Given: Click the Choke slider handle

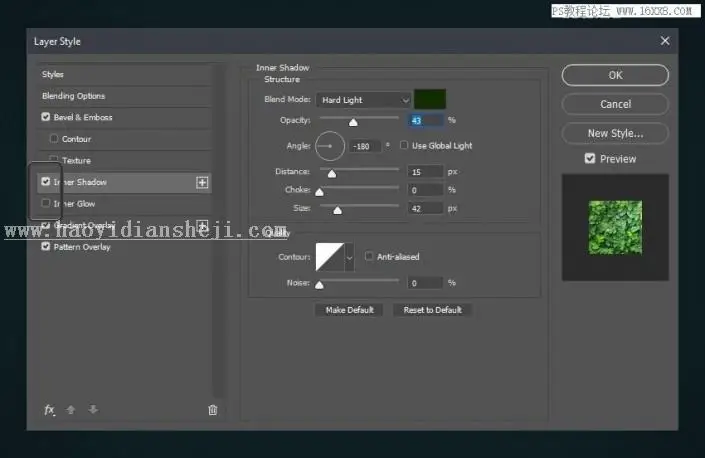Looking at the screenshot, I should (319, 192).
